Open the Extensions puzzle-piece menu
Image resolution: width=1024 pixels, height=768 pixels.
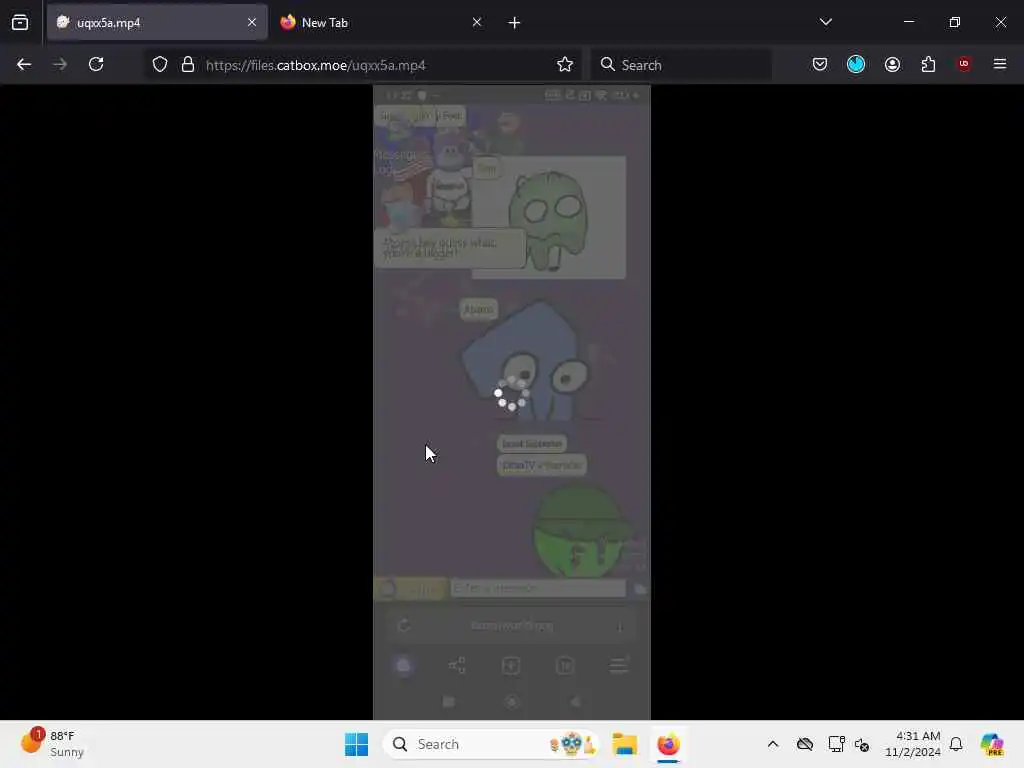coord(928,64)
